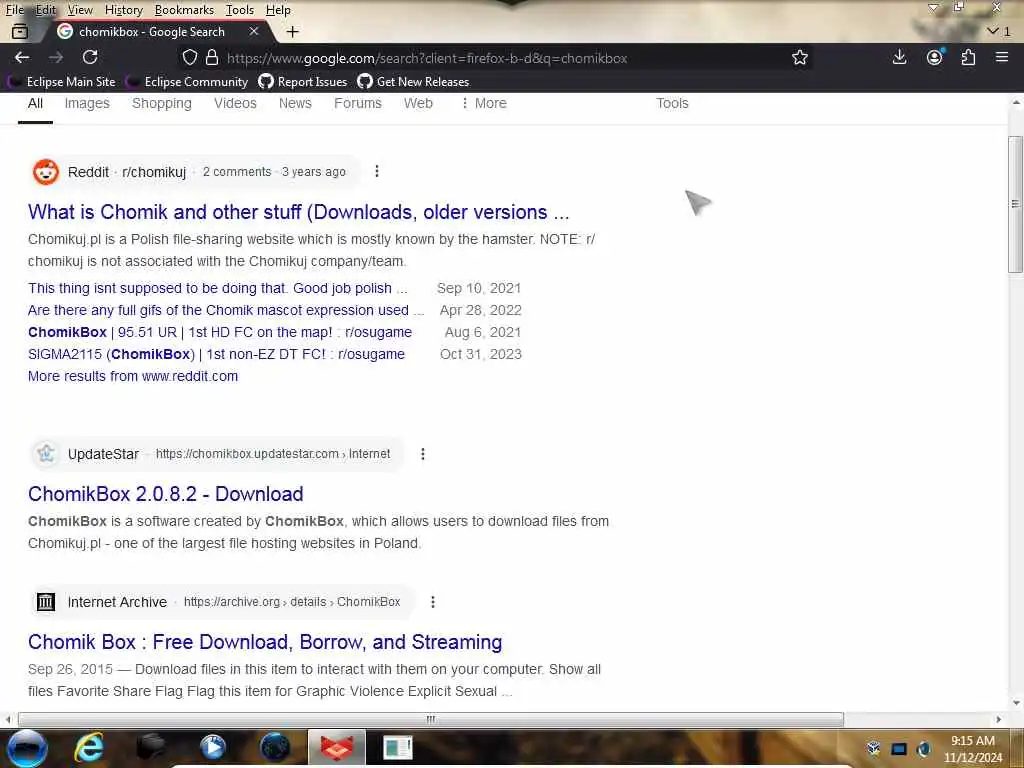
Task: Open ChomikBox 2.0.8.2 - Download result
Action: [166, 494]
